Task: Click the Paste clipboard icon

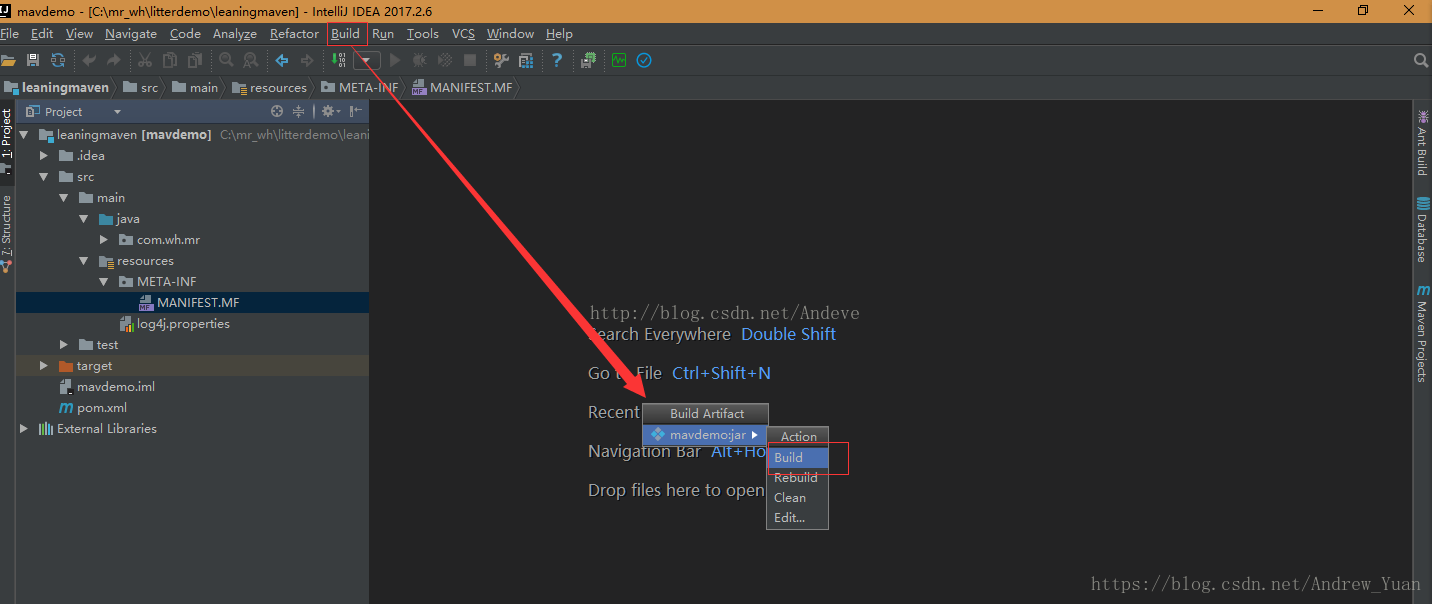Action: pyautogui.click(x=195, y=60)
